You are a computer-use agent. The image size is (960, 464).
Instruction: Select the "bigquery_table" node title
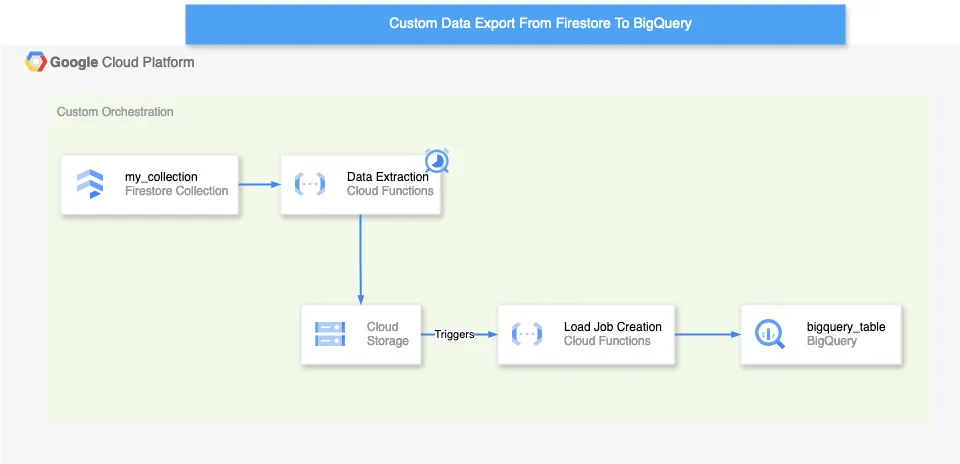pos(846,326)
